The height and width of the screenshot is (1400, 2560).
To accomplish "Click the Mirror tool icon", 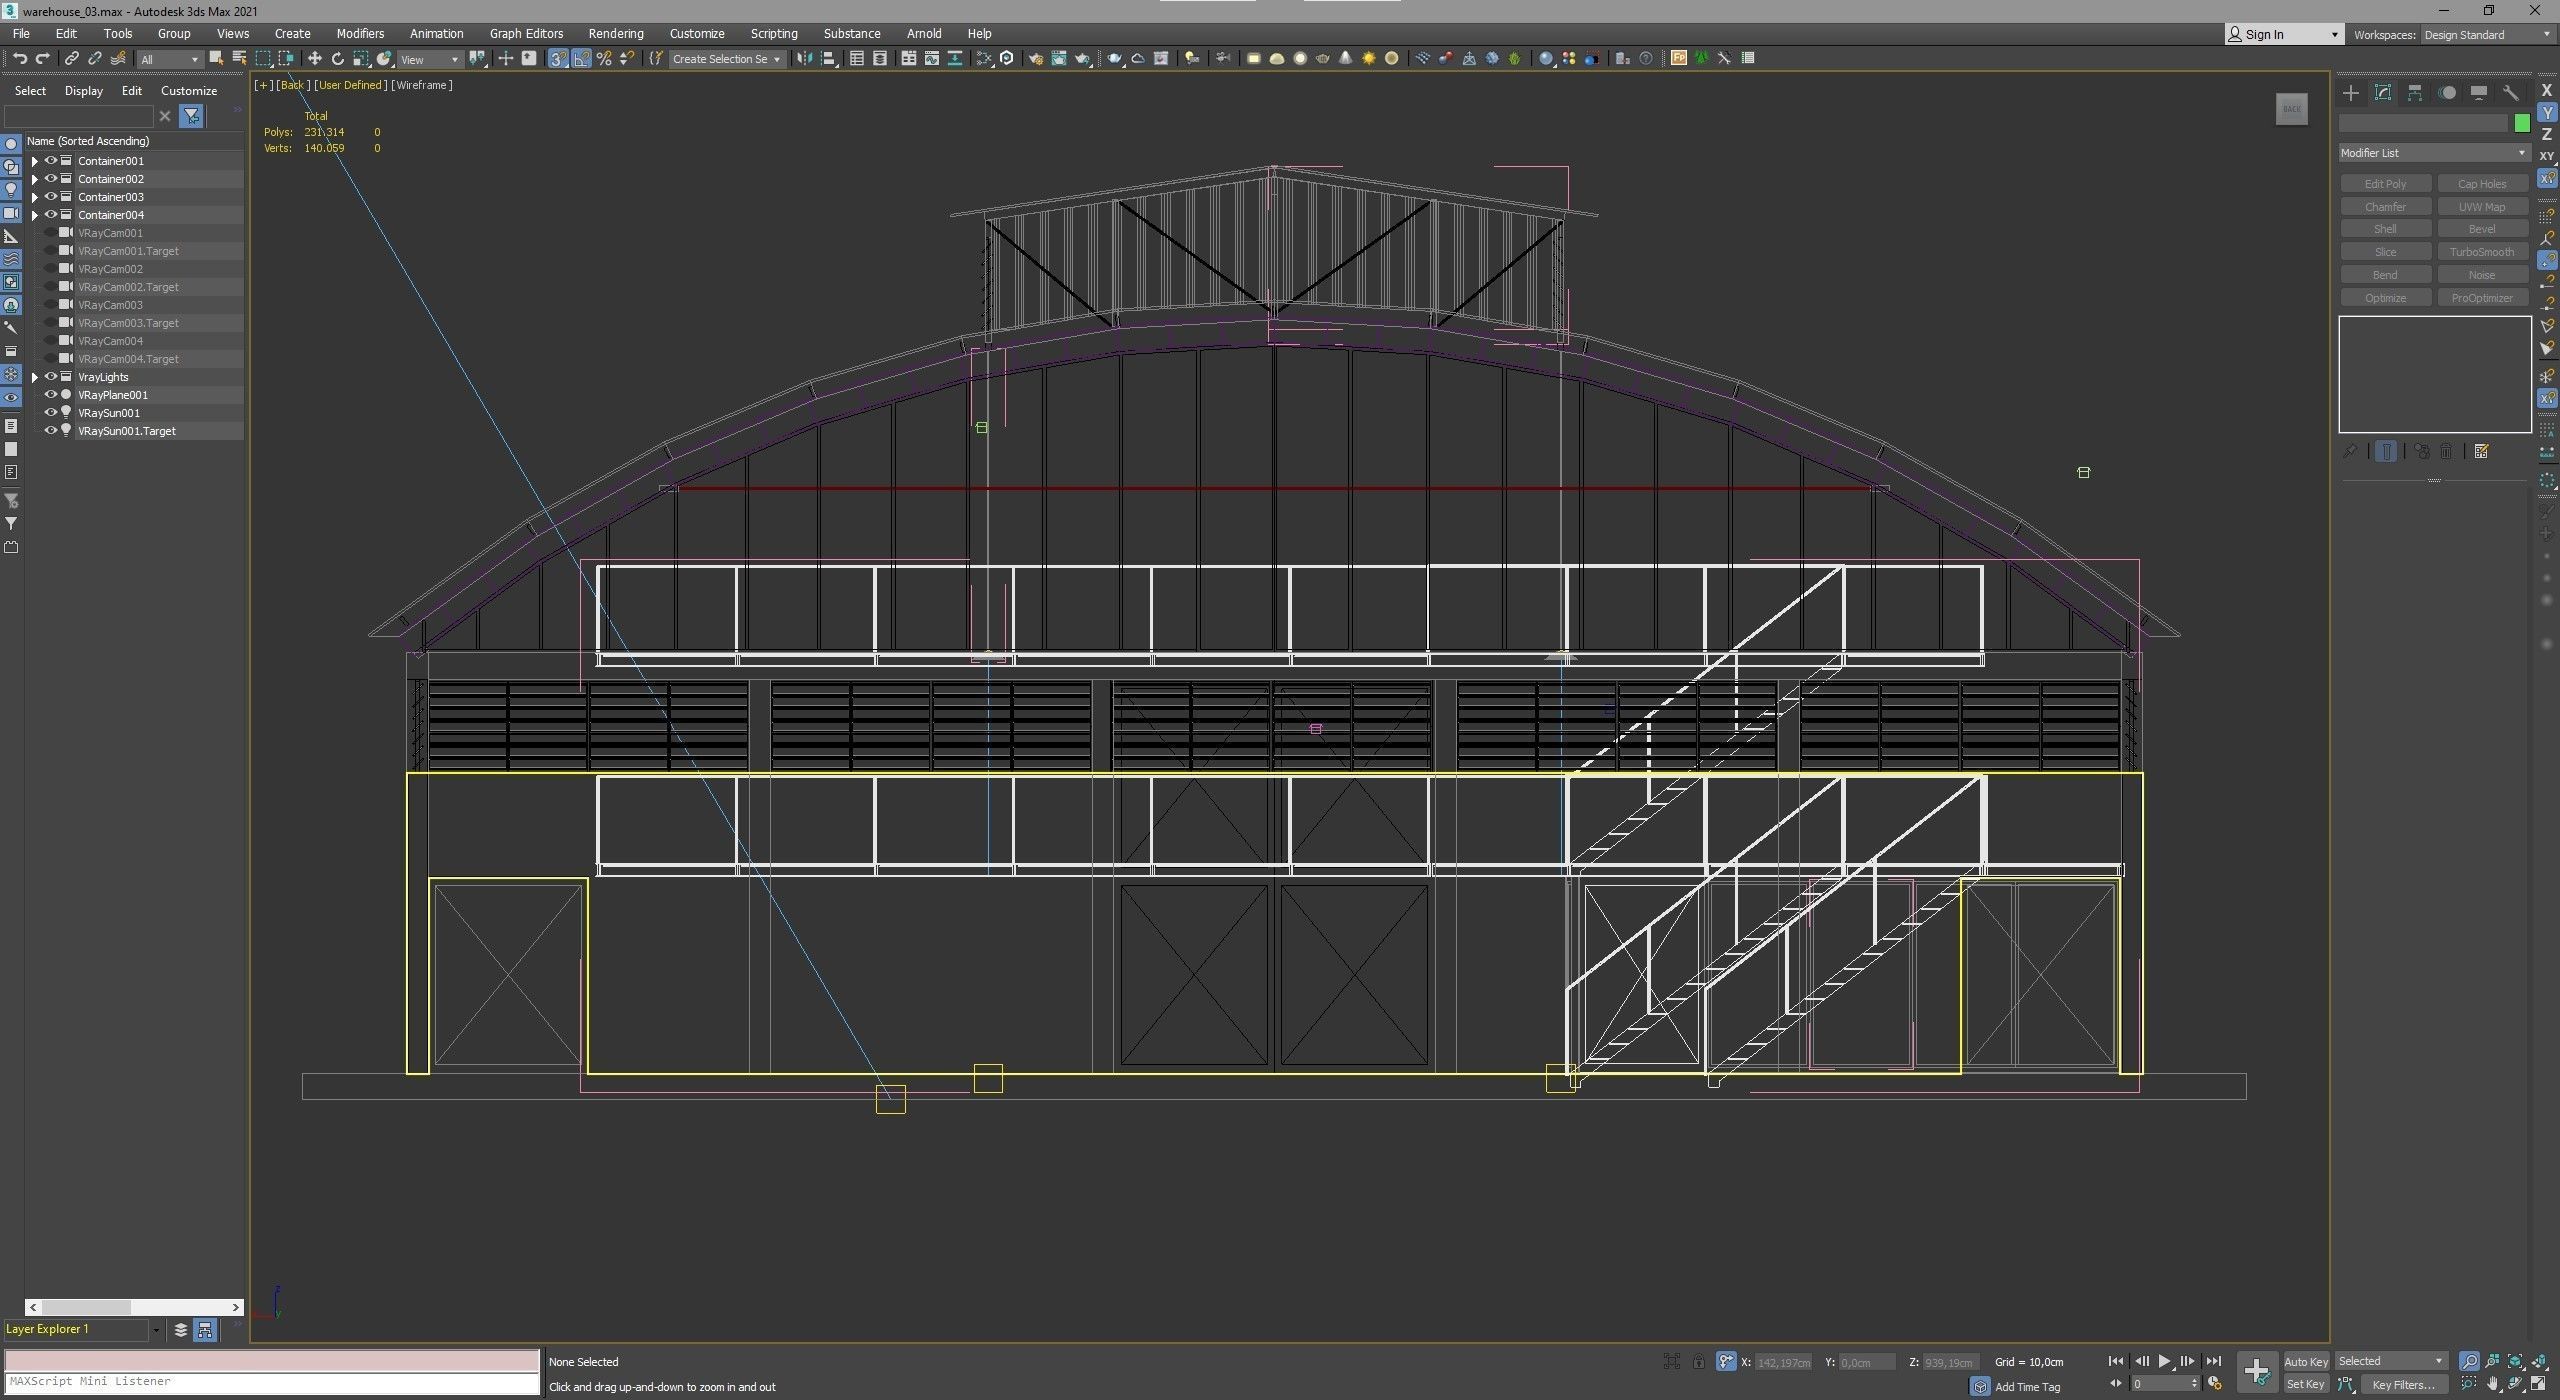I will (804, 59).
